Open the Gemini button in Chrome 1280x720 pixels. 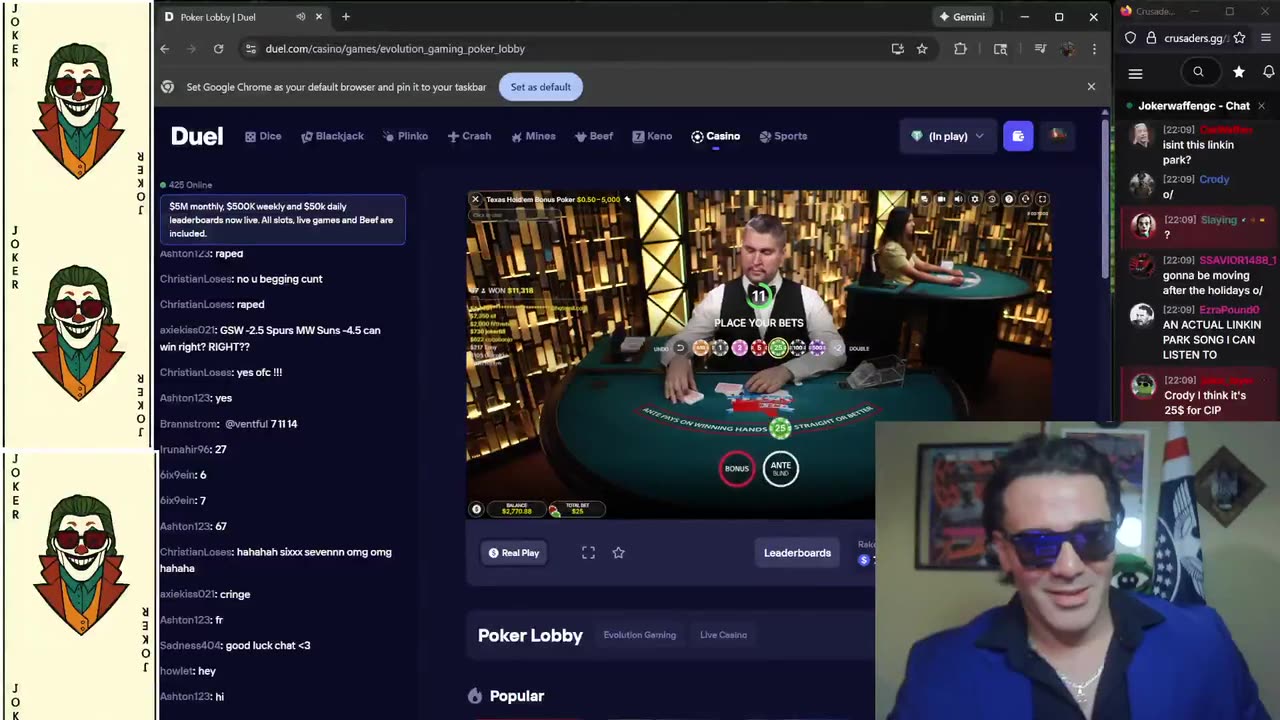pyautogui.click(x=962, y=17)
